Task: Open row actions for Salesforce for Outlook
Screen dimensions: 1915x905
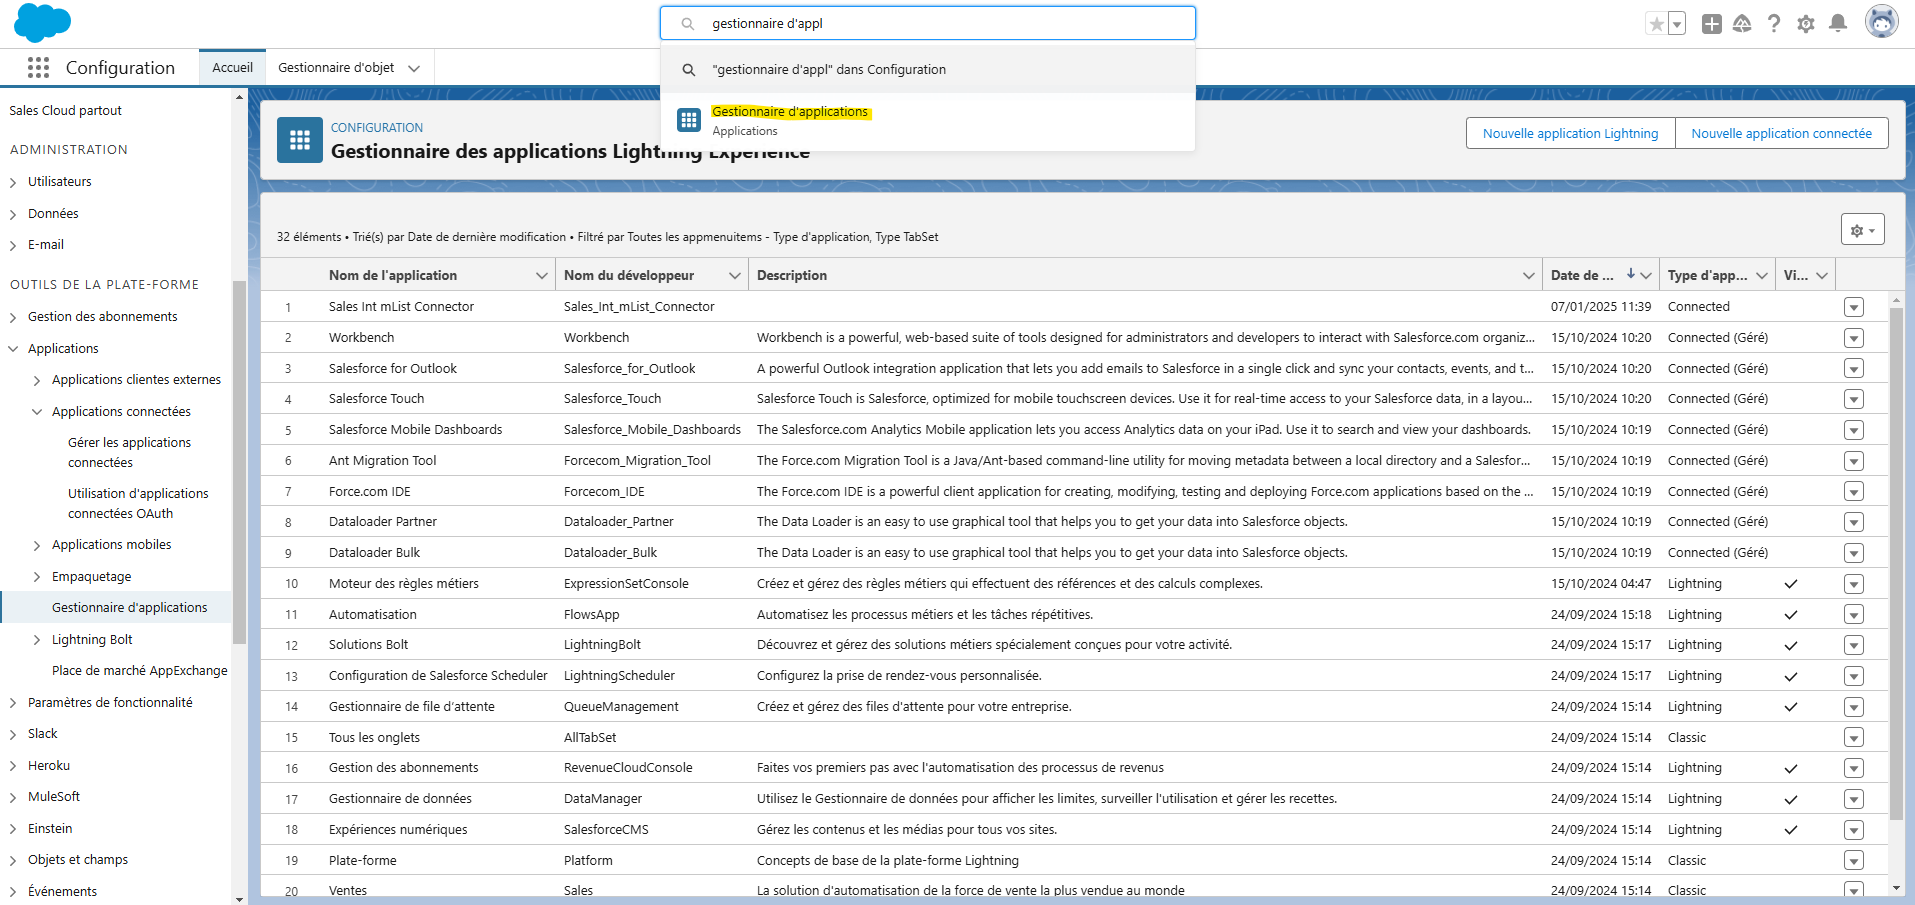Action: coord(1854,369)
